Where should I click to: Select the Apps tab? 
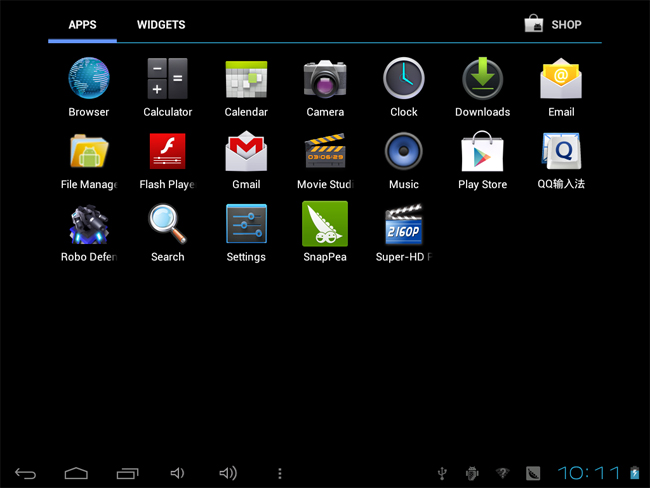(x=82, y=25)
